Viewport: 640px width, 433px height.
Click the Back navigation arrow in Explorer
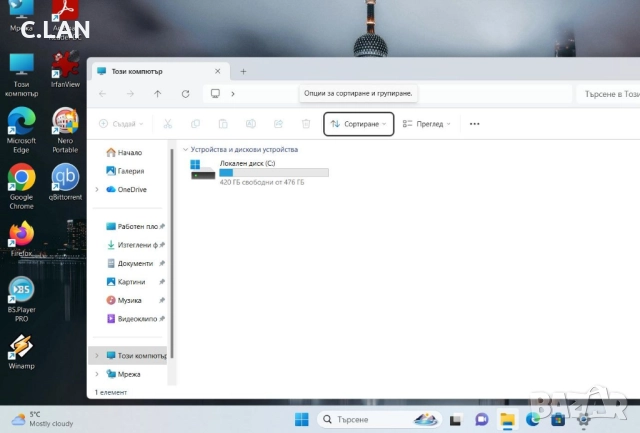click(102, 93)
